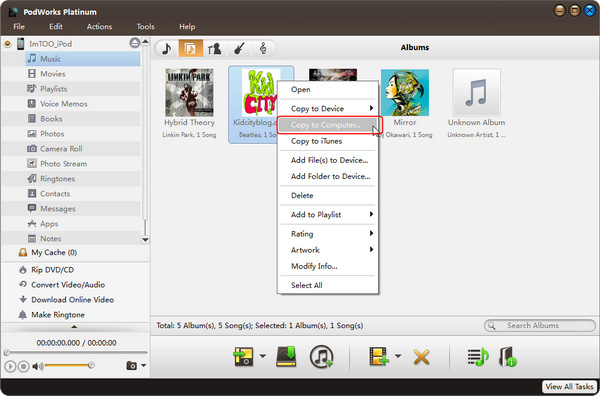Expand the Copy to Device toolbar dropdown arrow

(x=262, y=356)
